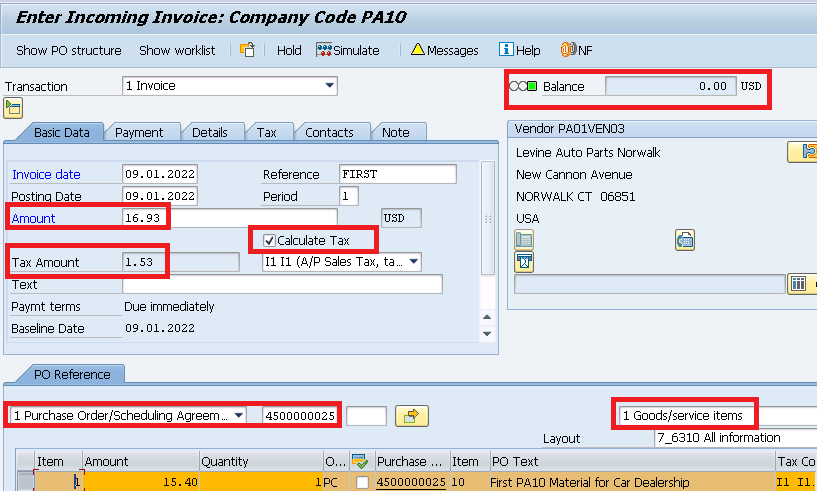Open the Transaction dropdown showing 1 Invoice
817x491 pixels.
click(x=330, y=86)
